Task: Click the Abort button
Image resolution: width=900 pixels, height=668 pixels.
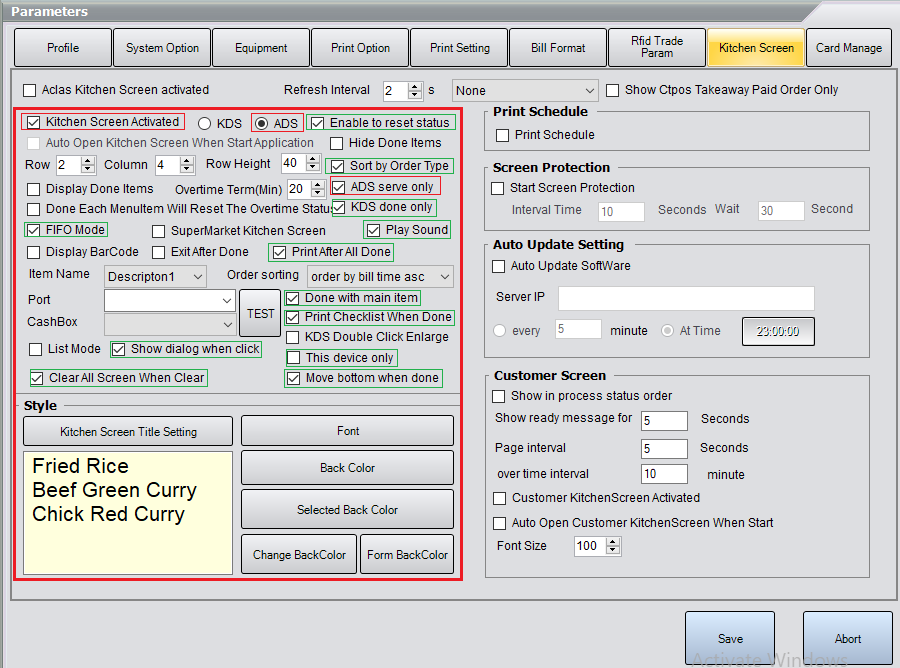Action: coord(848,638)
